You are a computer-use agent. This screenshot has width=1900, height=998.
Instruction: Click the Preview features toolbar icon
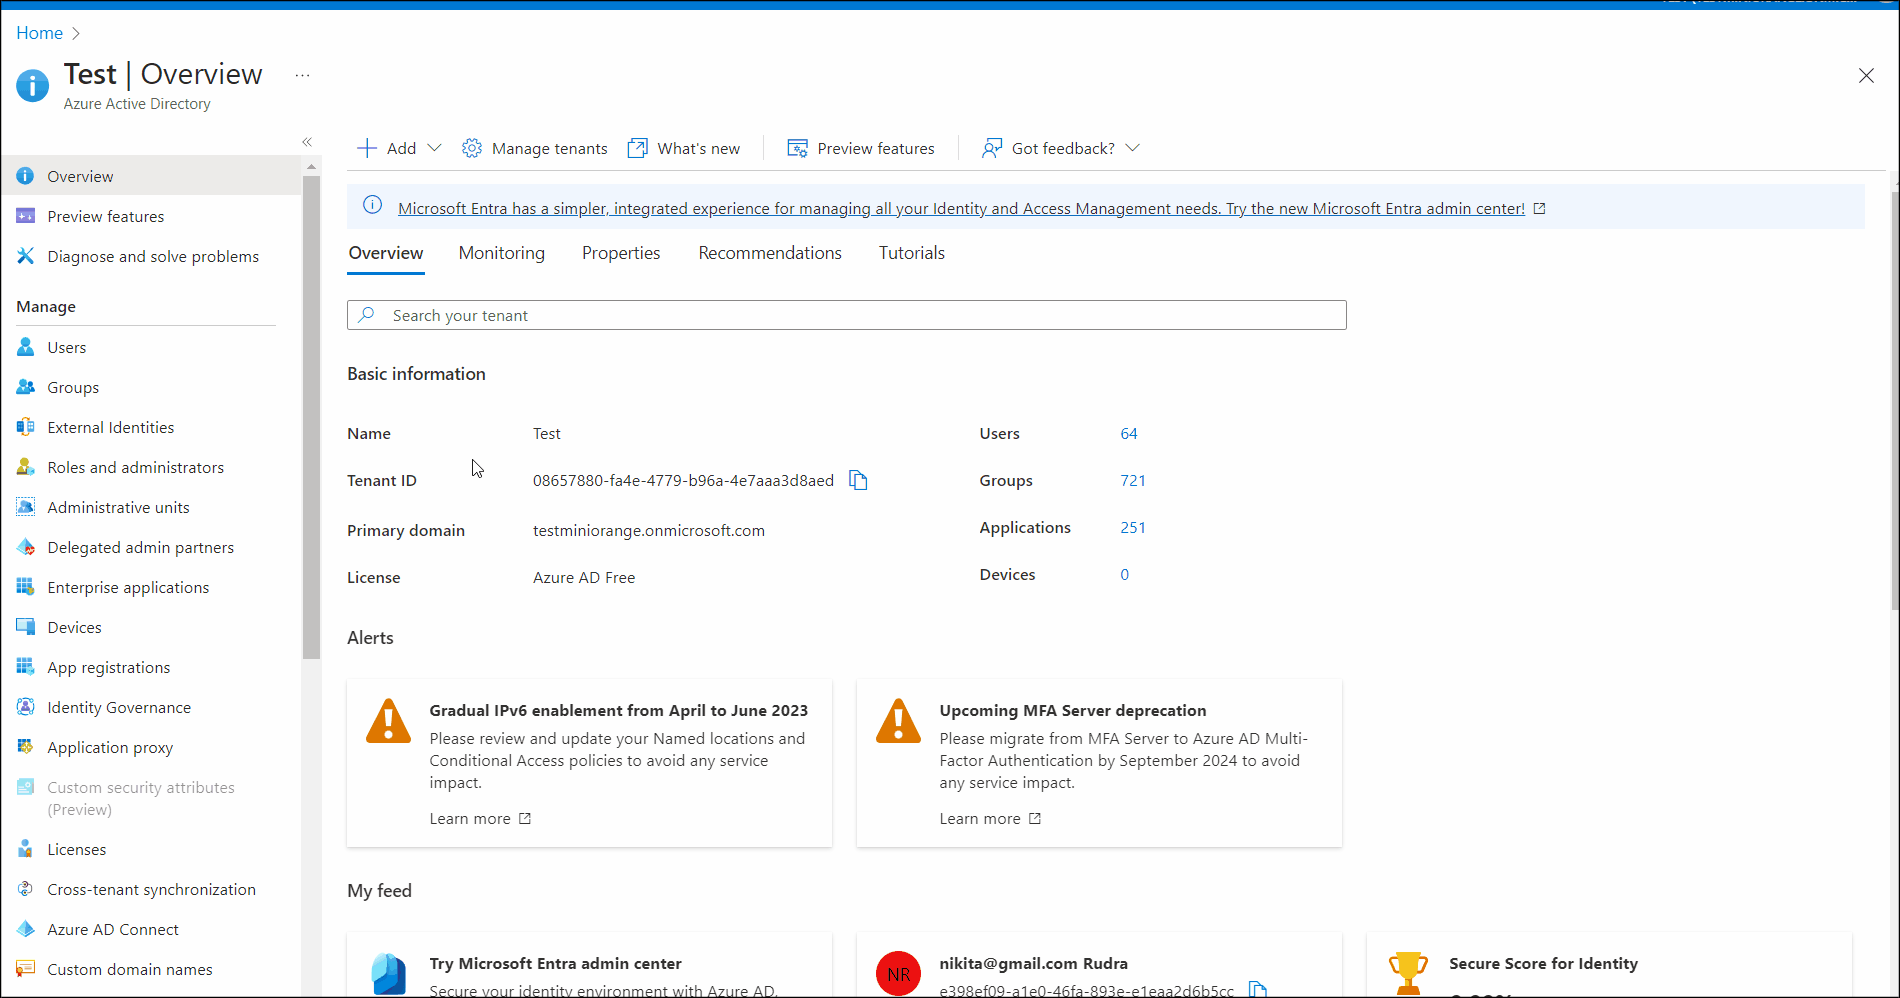tap(797, 149)
